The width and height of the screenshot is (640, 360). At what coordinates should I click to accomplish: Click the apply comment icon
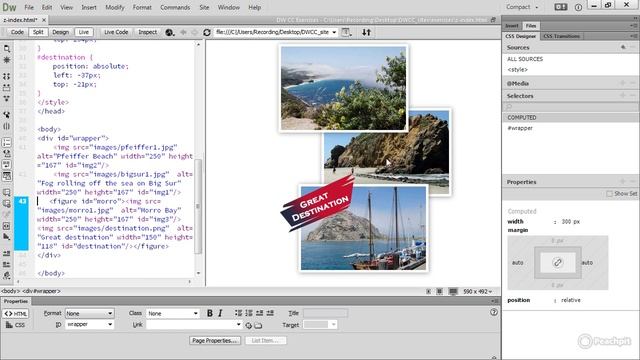(x=7, y=192)
